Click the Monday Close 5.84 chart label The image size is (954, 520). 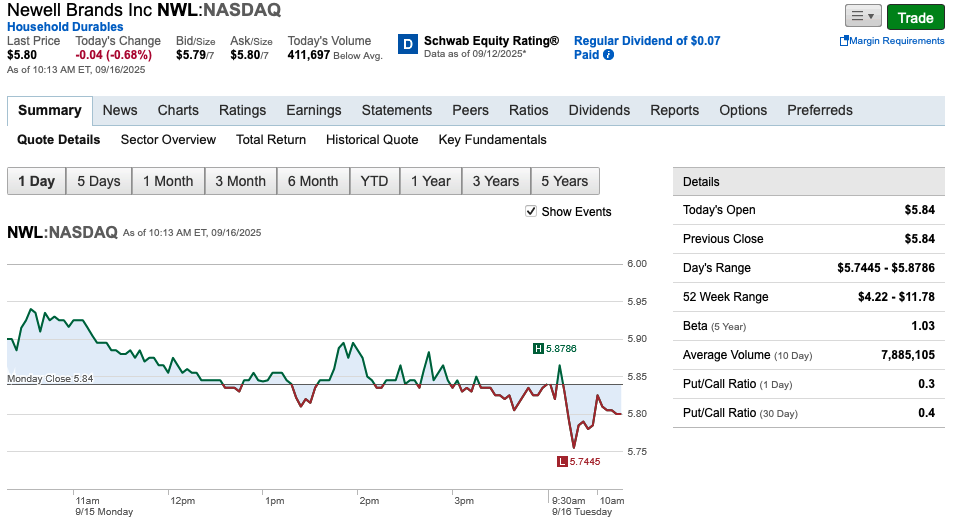pos(50,378)
